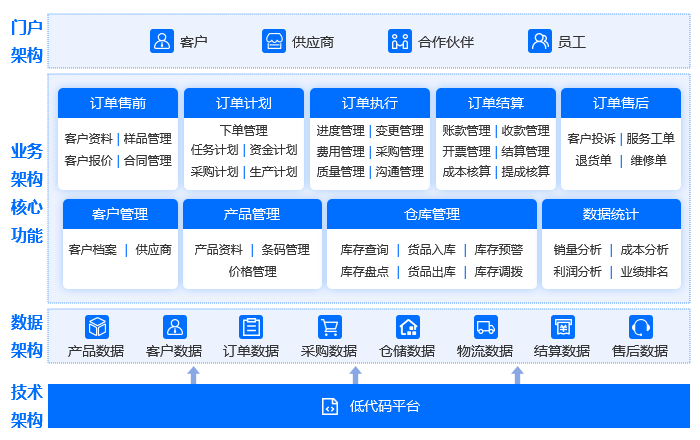Click the 低代码平台 blue bar

[x=500, y=406]
